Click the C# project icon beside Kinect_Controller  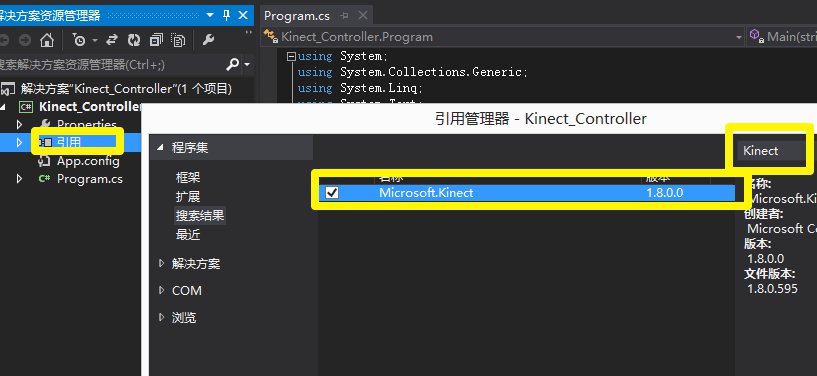26,107
